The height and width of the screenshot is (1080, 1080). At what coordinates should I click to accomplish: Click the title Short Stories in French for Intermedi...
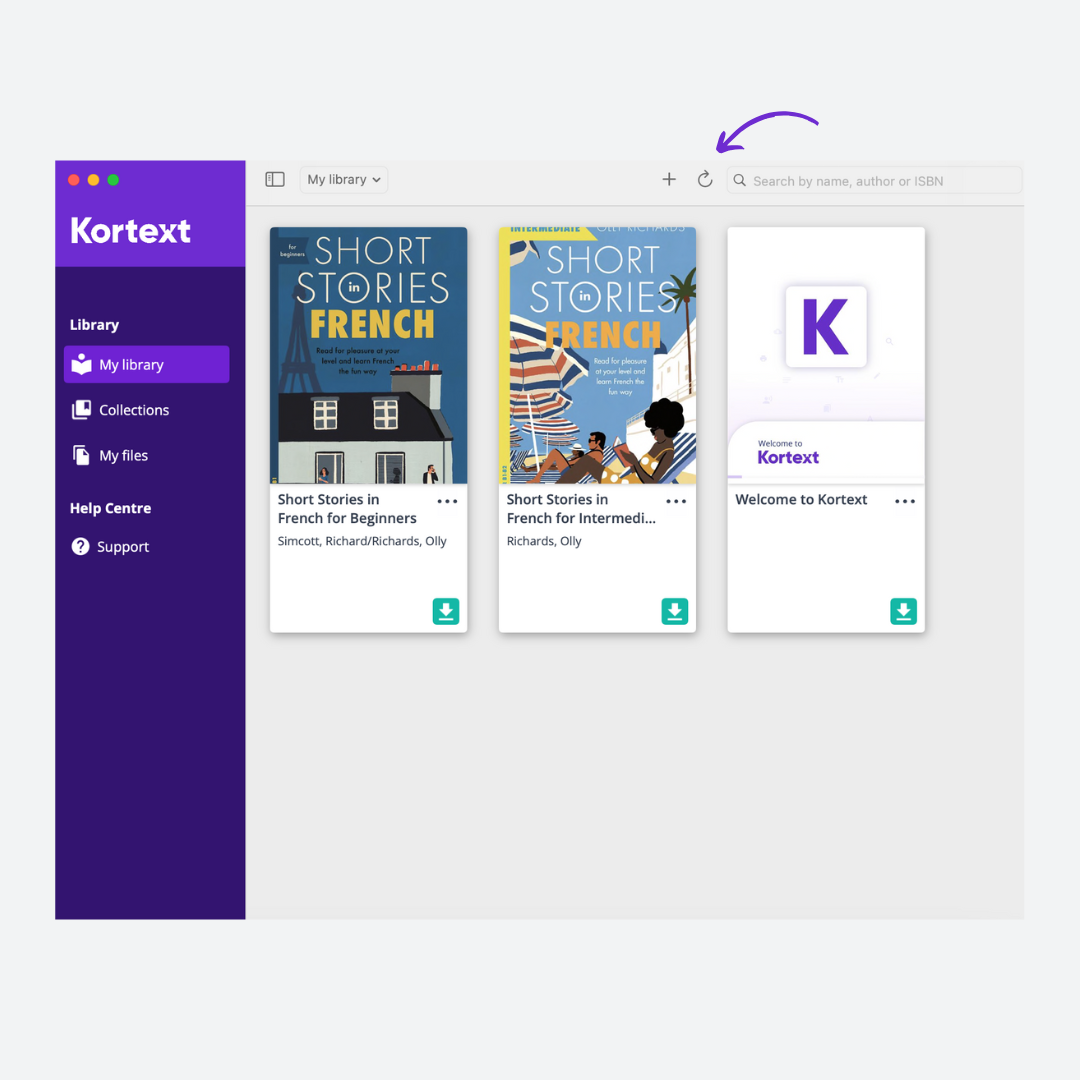pyautogui.click(x=581, y=509)
